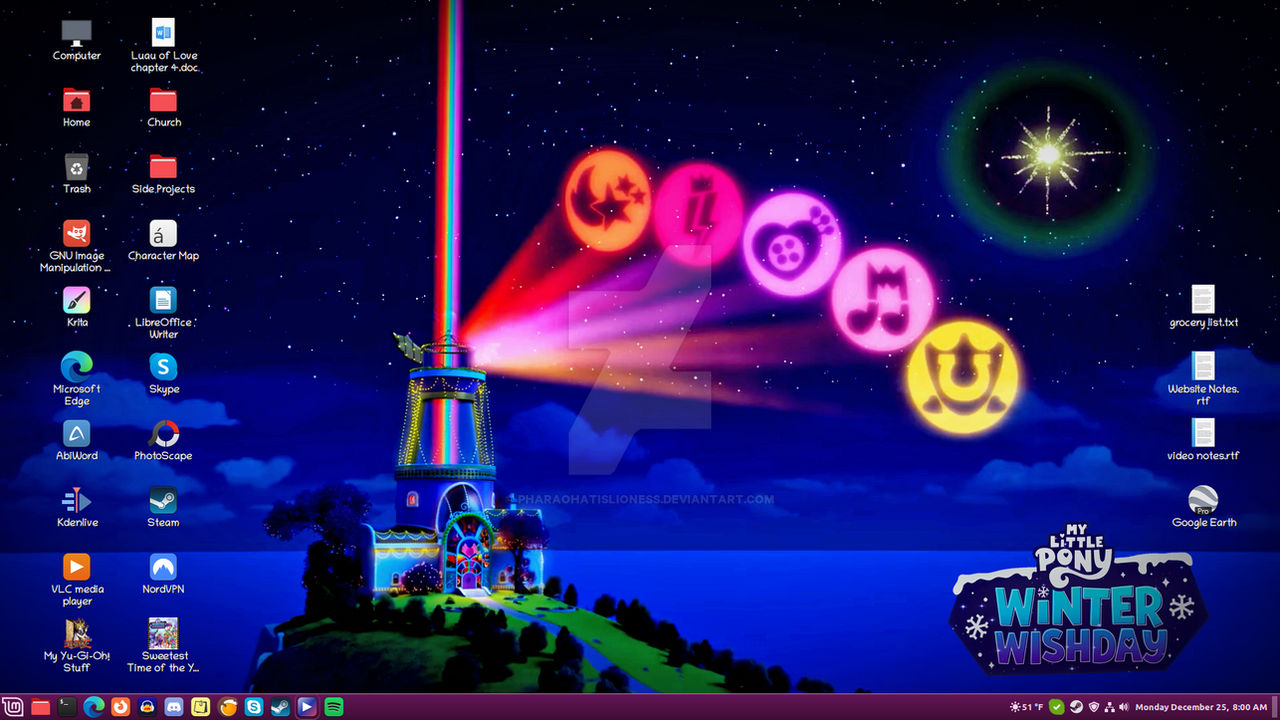The image size is (1280, 720).
Task: Open Krita from the desktop
Action: click(76, 300)
